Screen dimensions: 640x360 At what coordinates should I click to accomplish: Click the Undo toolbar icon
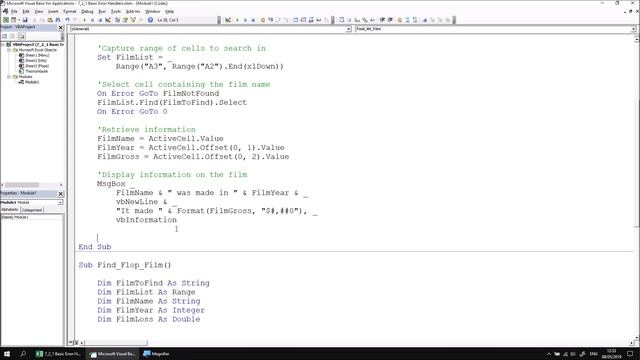pyautogui.click(x=67, y=20)
